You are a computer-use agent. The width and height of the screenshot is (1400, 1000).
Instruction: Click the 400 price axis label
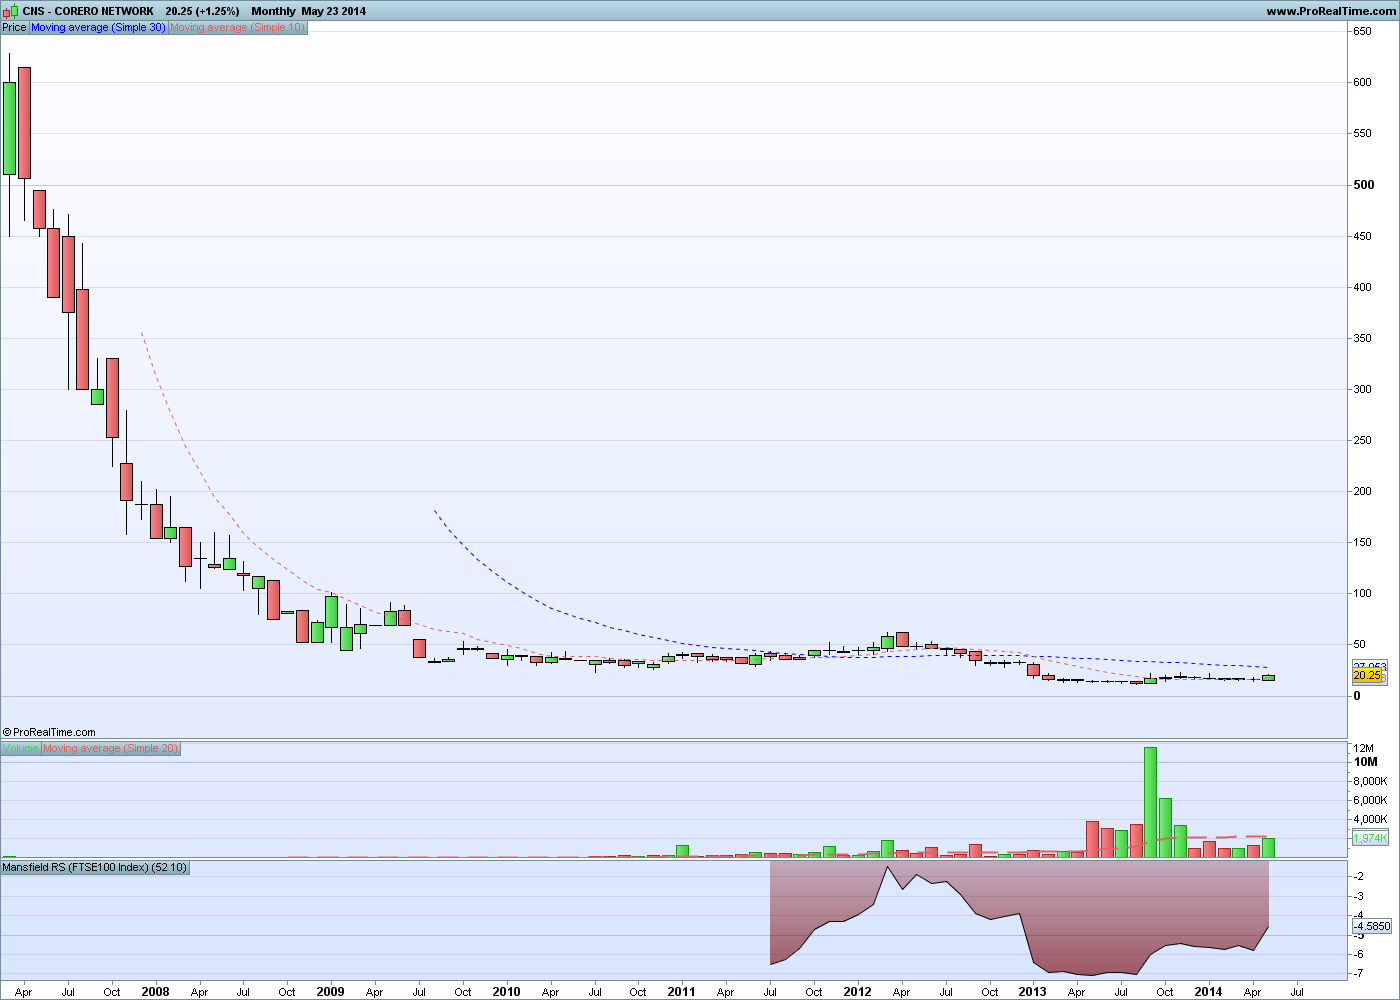(x=1362, y=287)
